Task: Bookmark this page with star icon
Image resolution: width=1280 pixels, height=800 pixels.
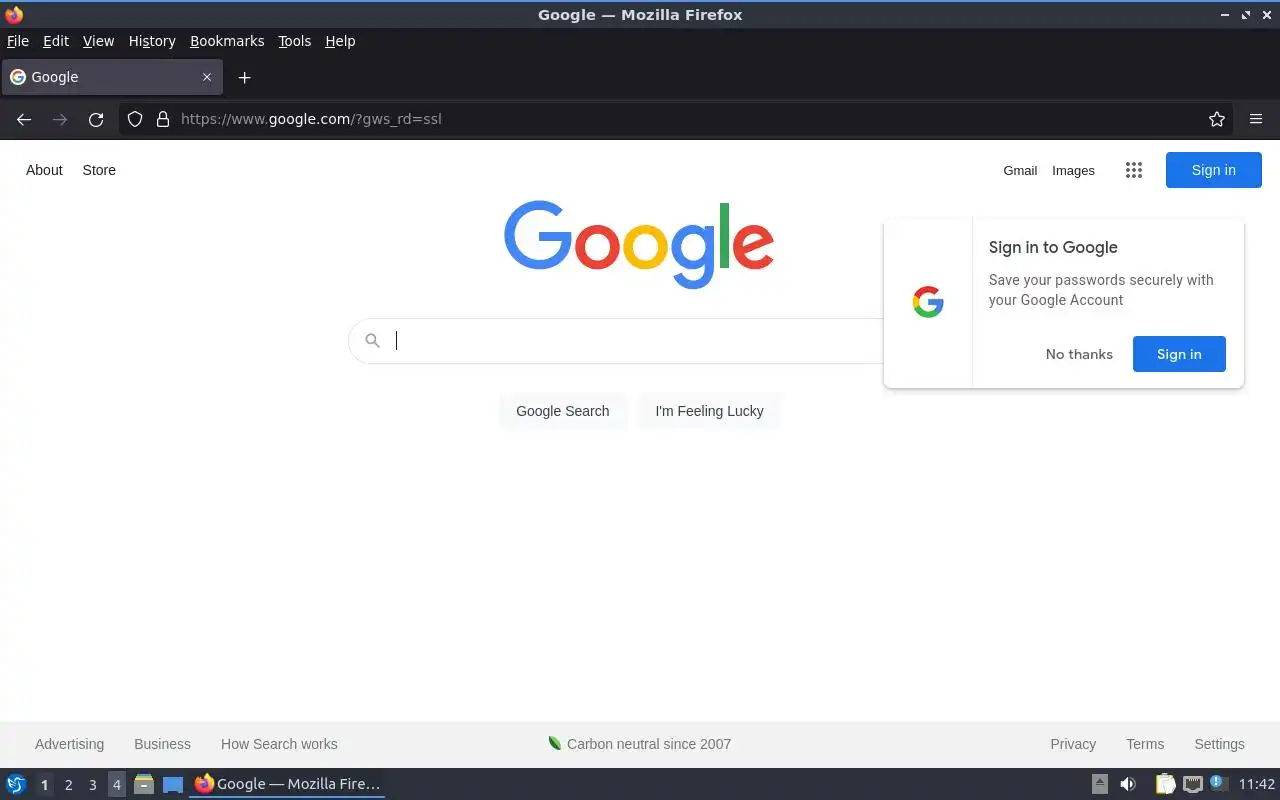Action: tap(1217, 119)
